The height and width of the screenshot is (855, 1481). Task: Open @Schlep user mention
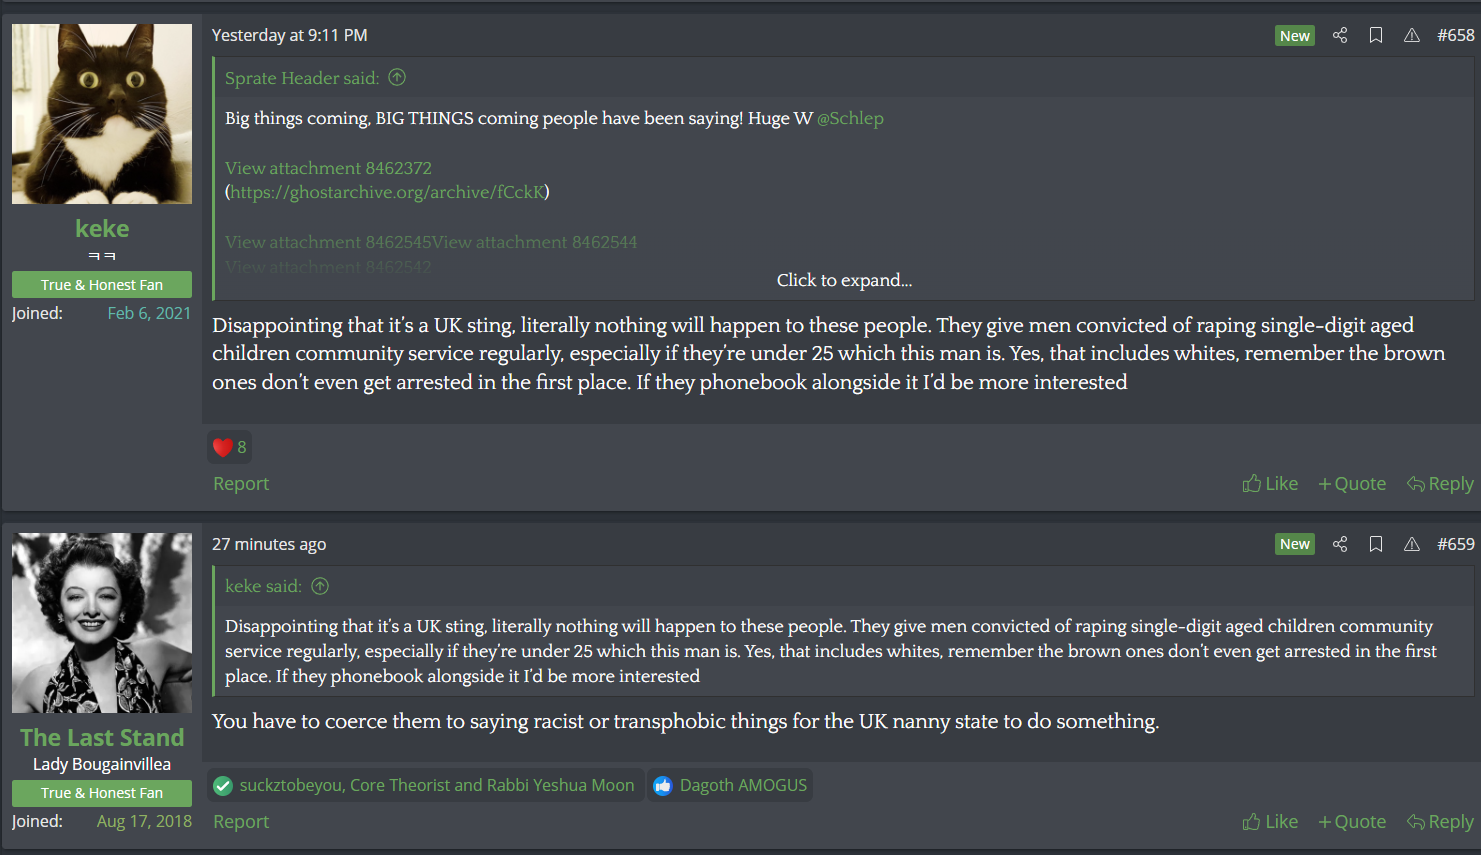(x=850, y=118)
